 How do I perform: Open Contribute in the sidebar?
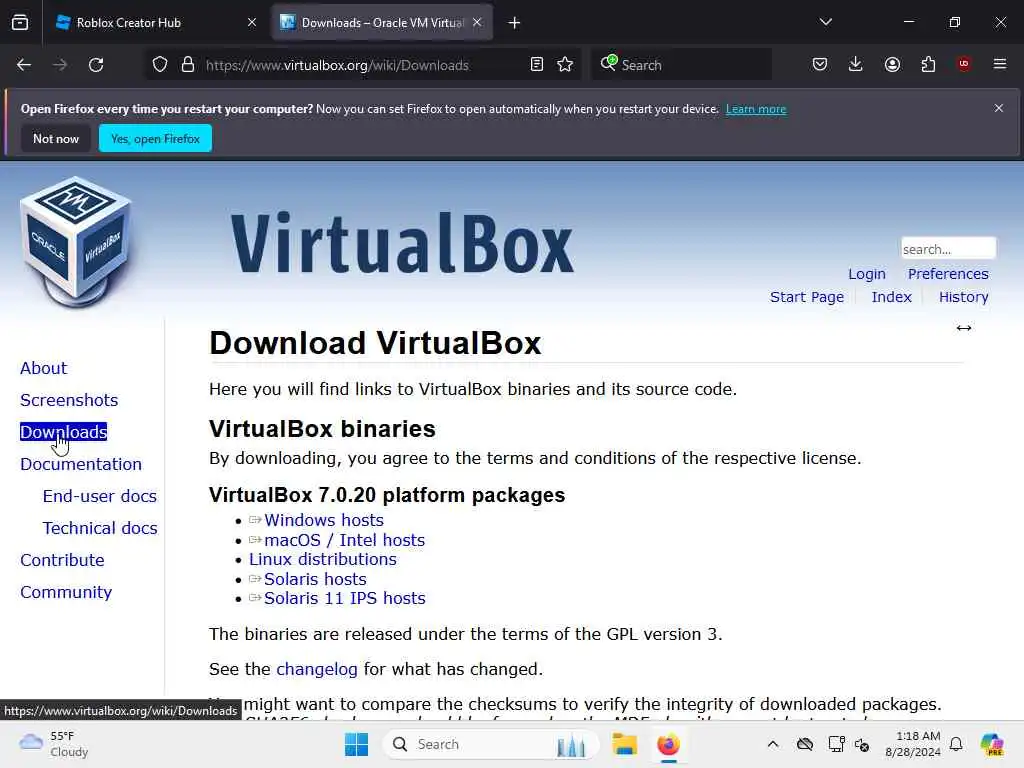tap(62, 560)
